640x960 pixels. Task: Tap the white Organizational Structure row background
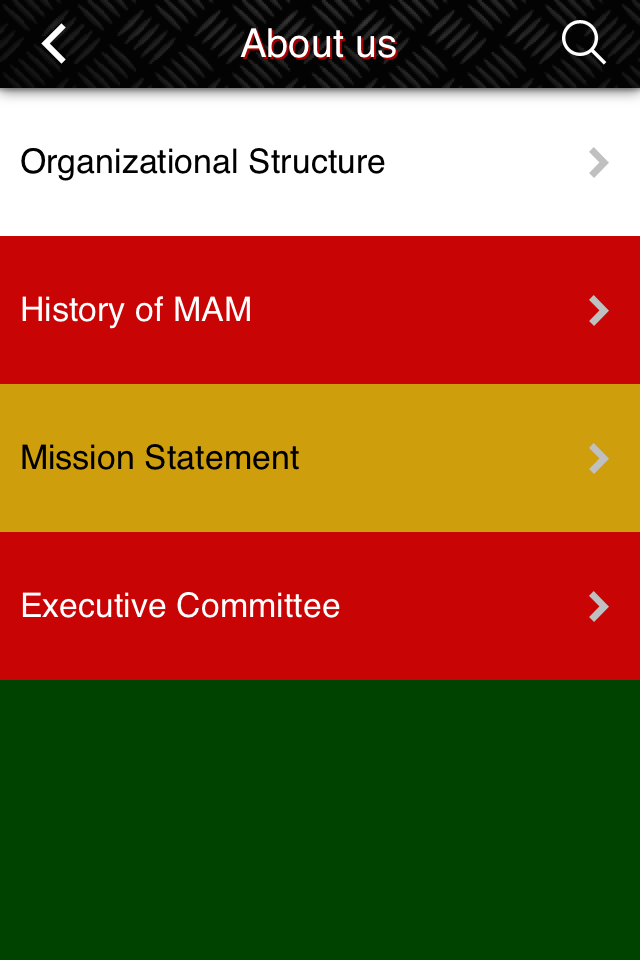tap(480, 200)
